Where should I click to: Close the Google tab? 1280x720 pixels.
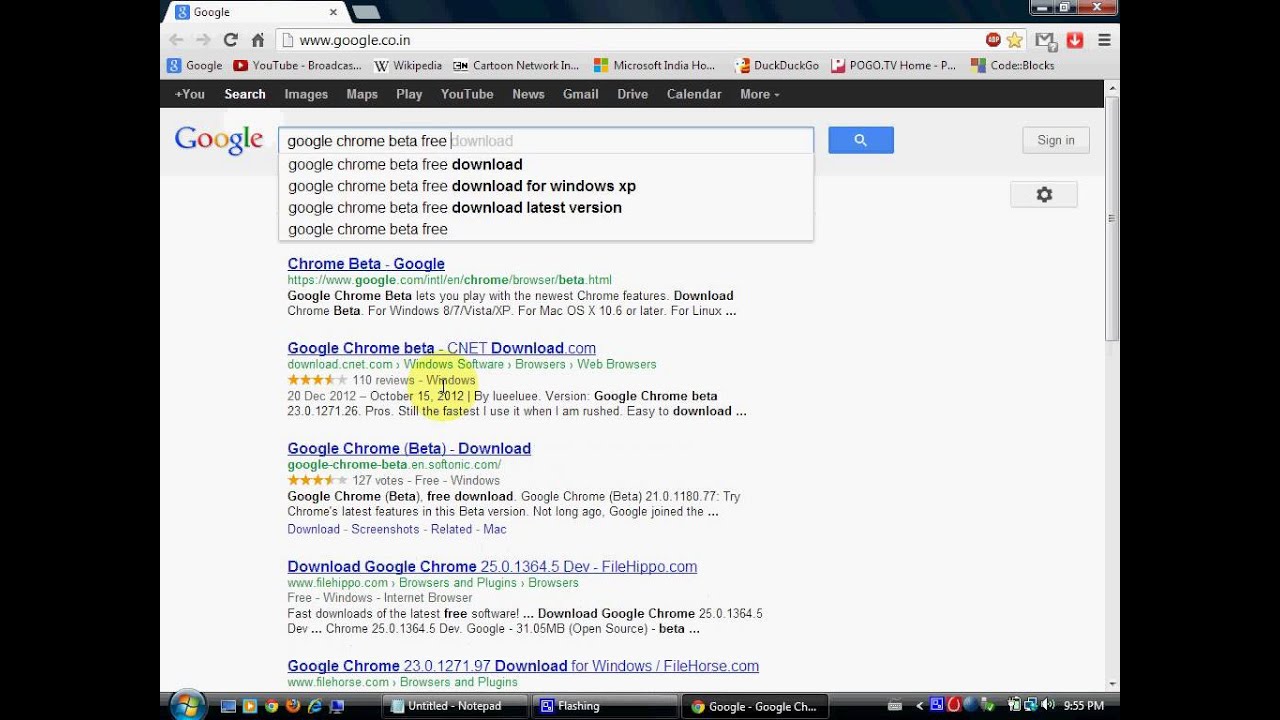tap(333, 12)
